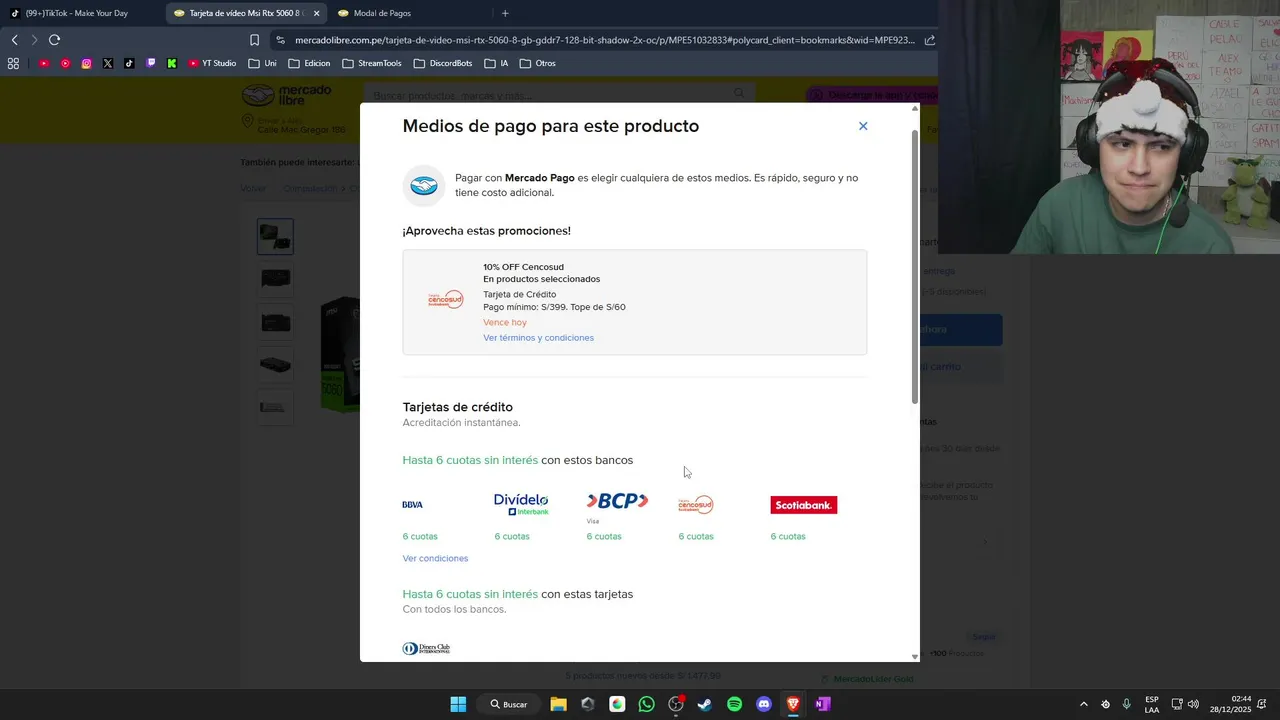Go back to the previous page
The height and width of the screenshot is (720, 1280).
tap(14, 40)
